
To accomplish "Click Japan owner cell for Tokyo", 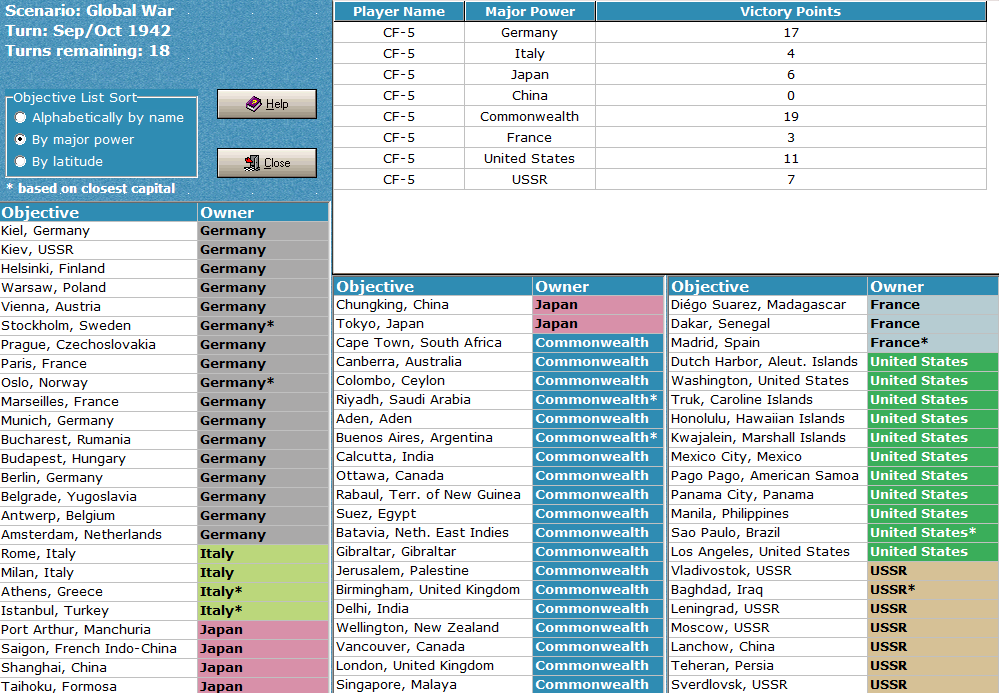I will [x=598, y=324].
